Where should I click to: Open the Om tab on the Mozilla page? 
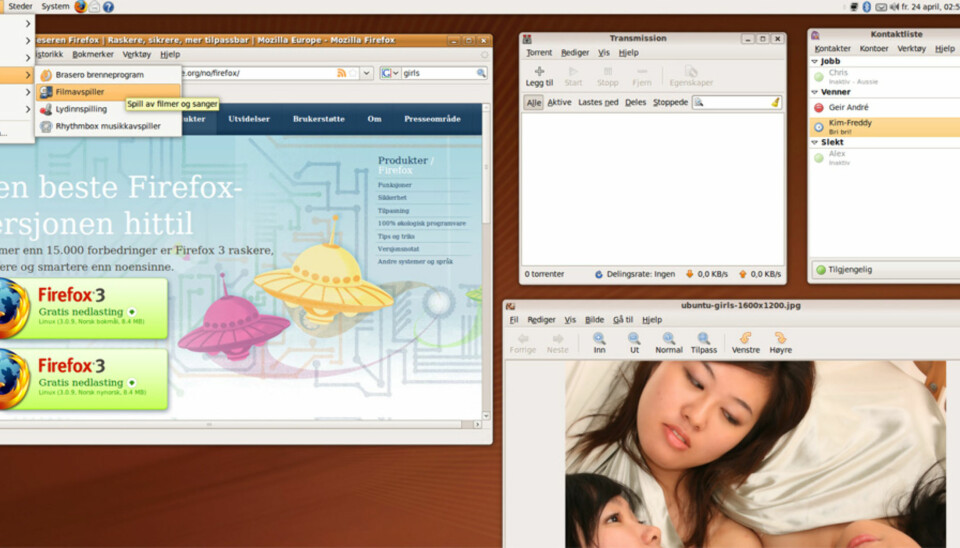[x=374, y=119]
